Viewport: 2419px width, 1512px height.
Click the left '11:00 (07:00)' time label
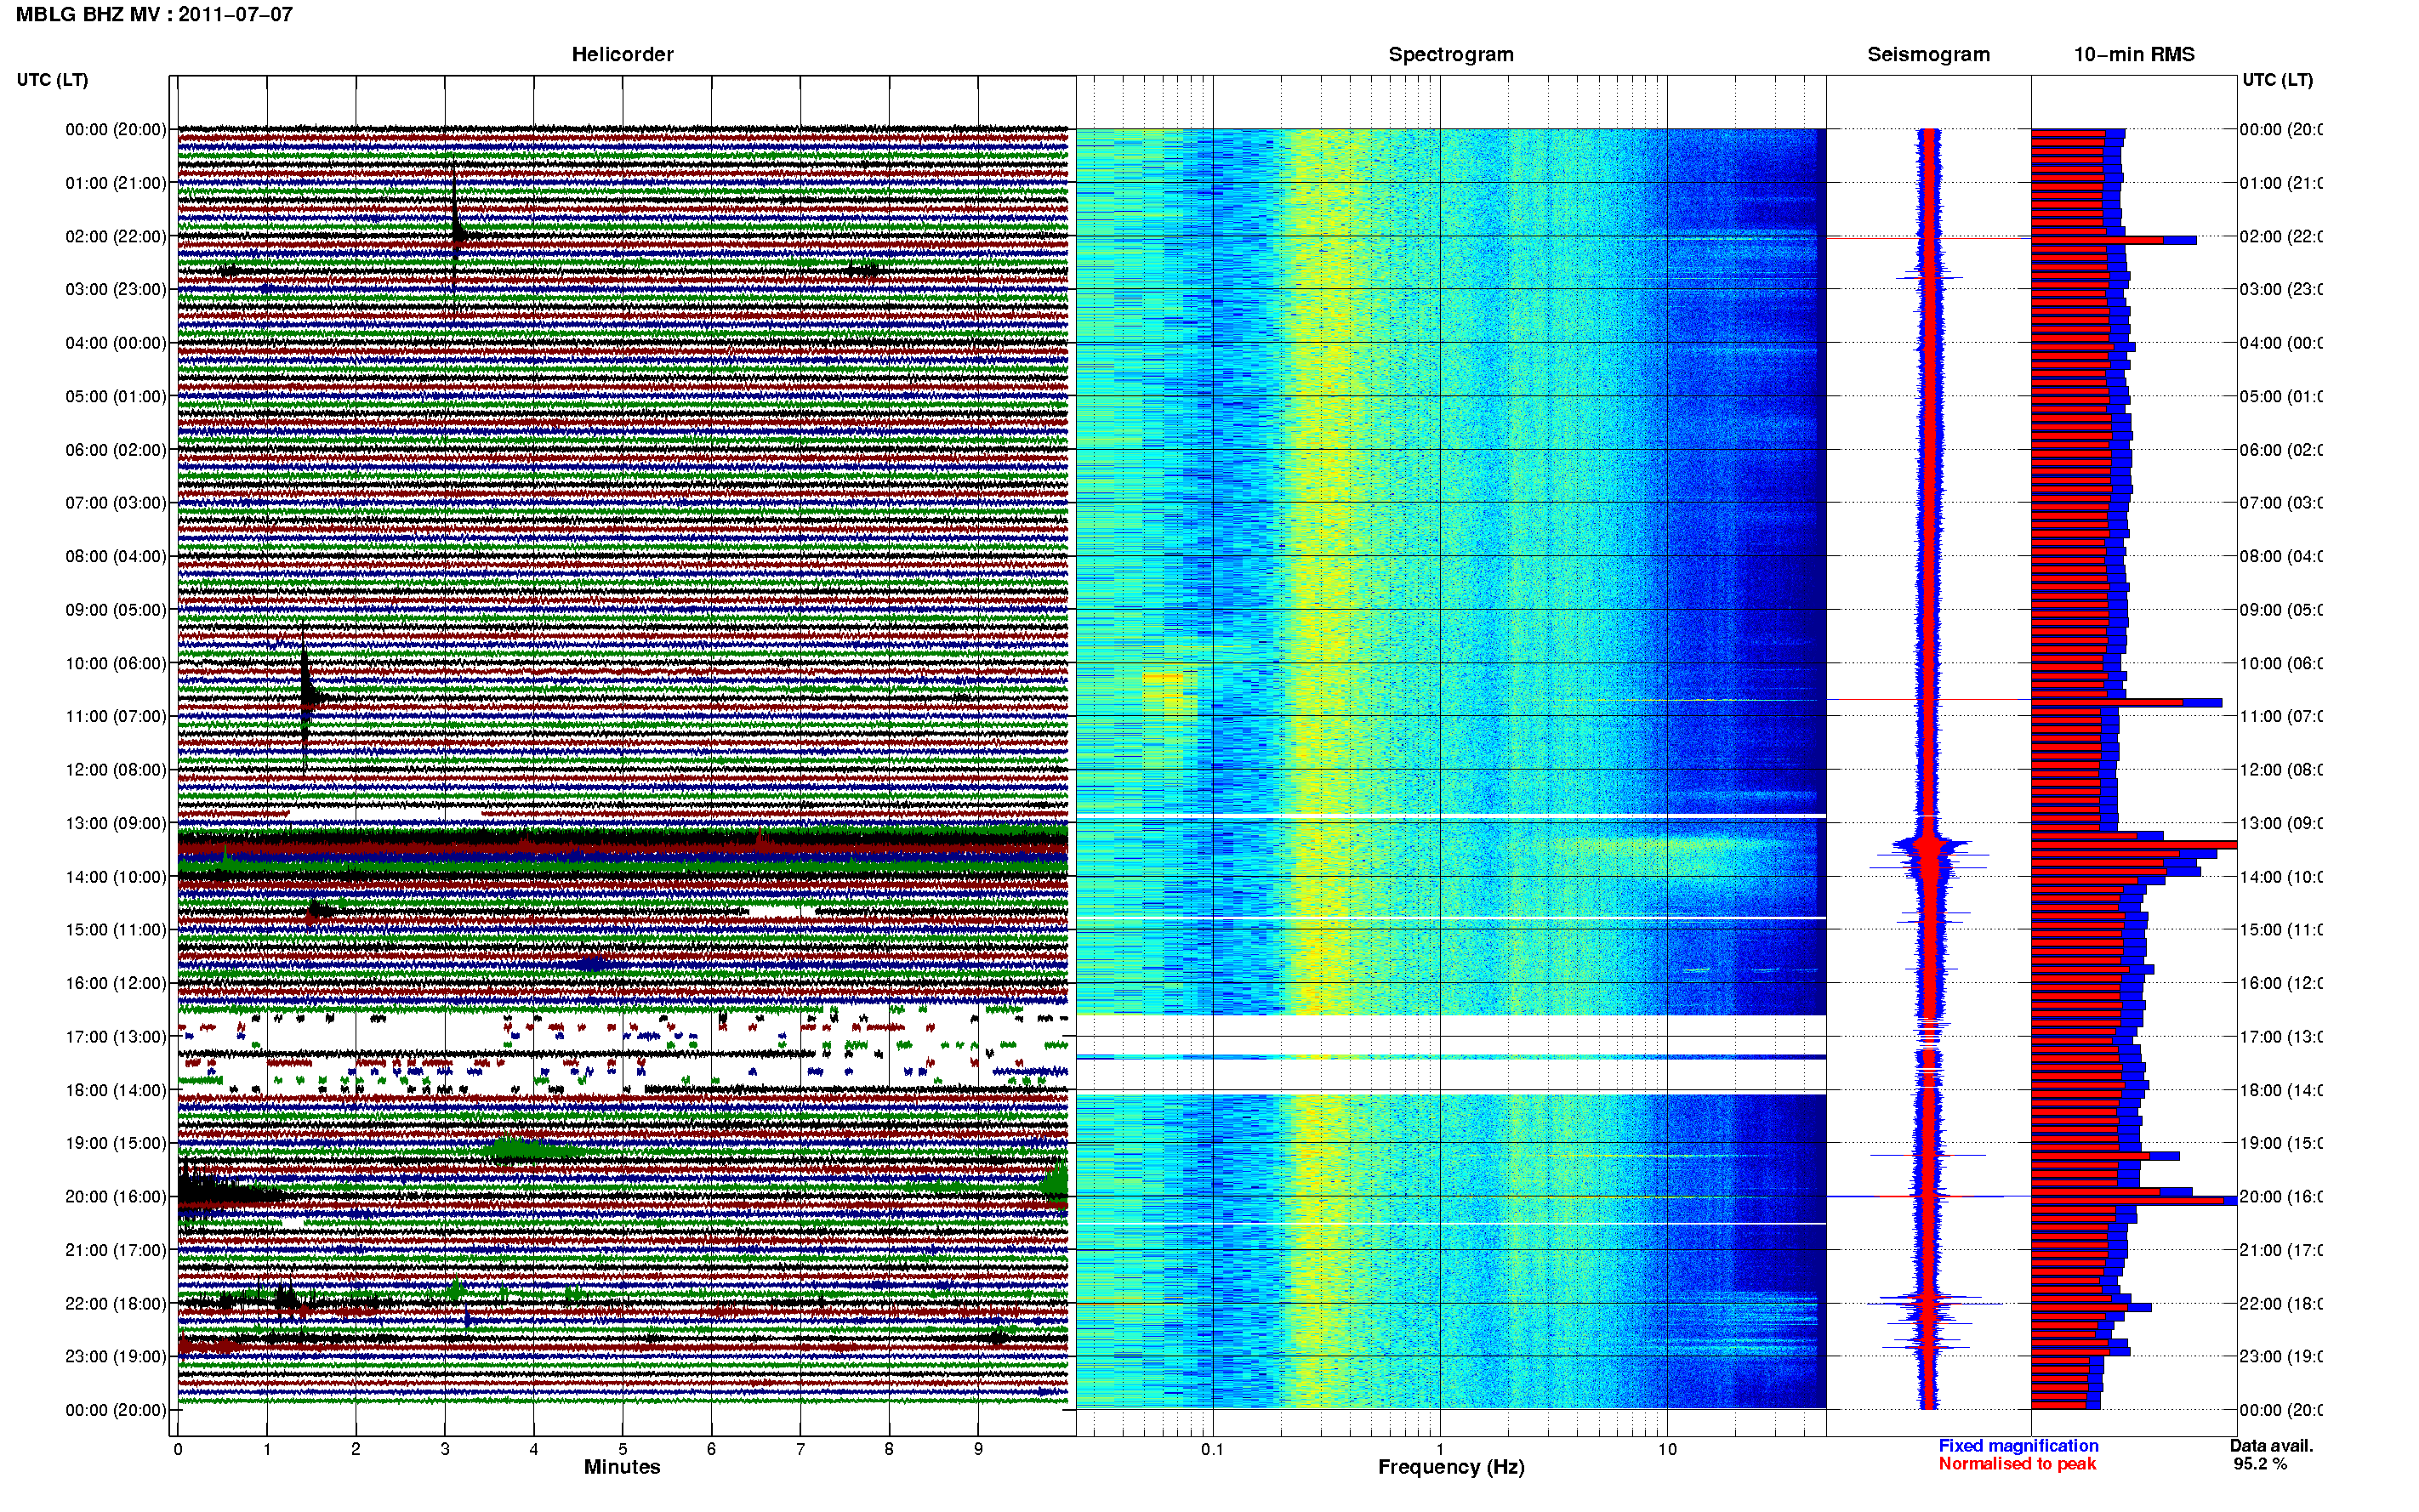click(116, 716)
